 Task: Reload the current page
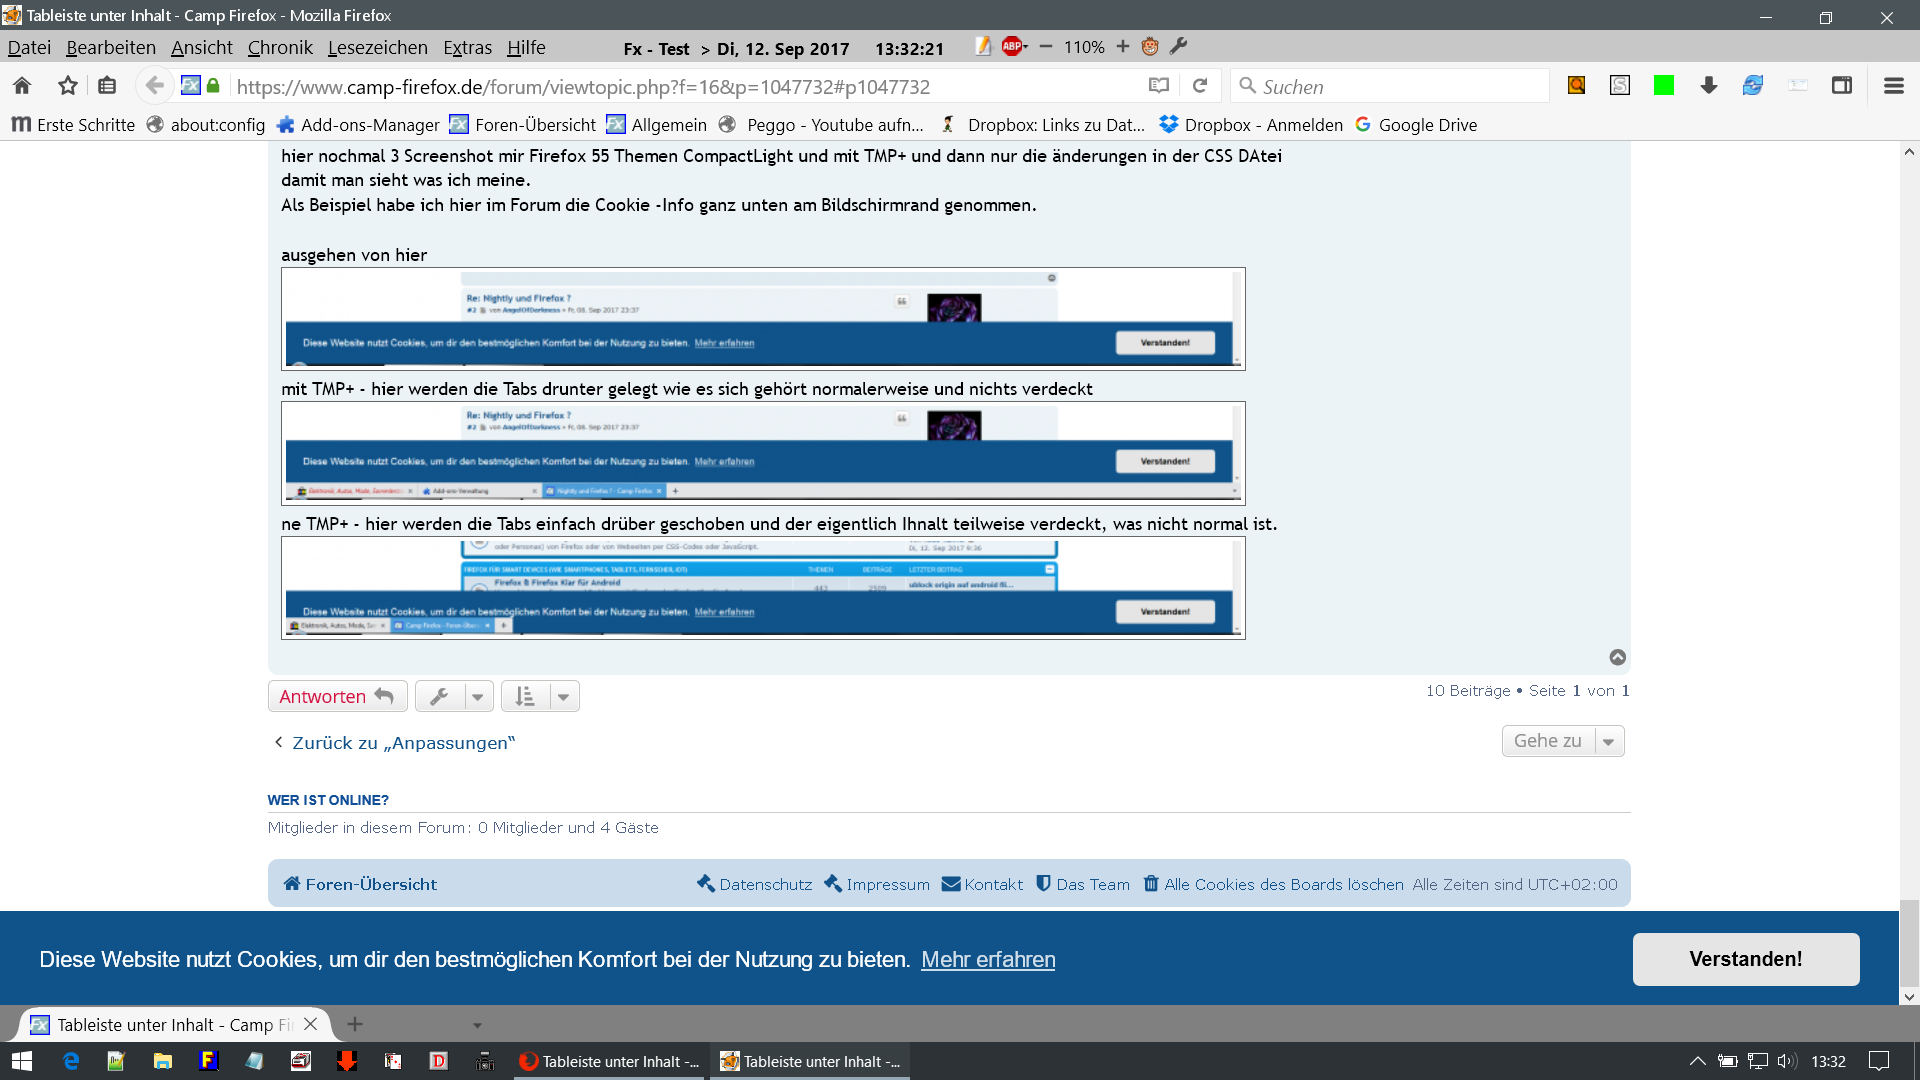1200,86
